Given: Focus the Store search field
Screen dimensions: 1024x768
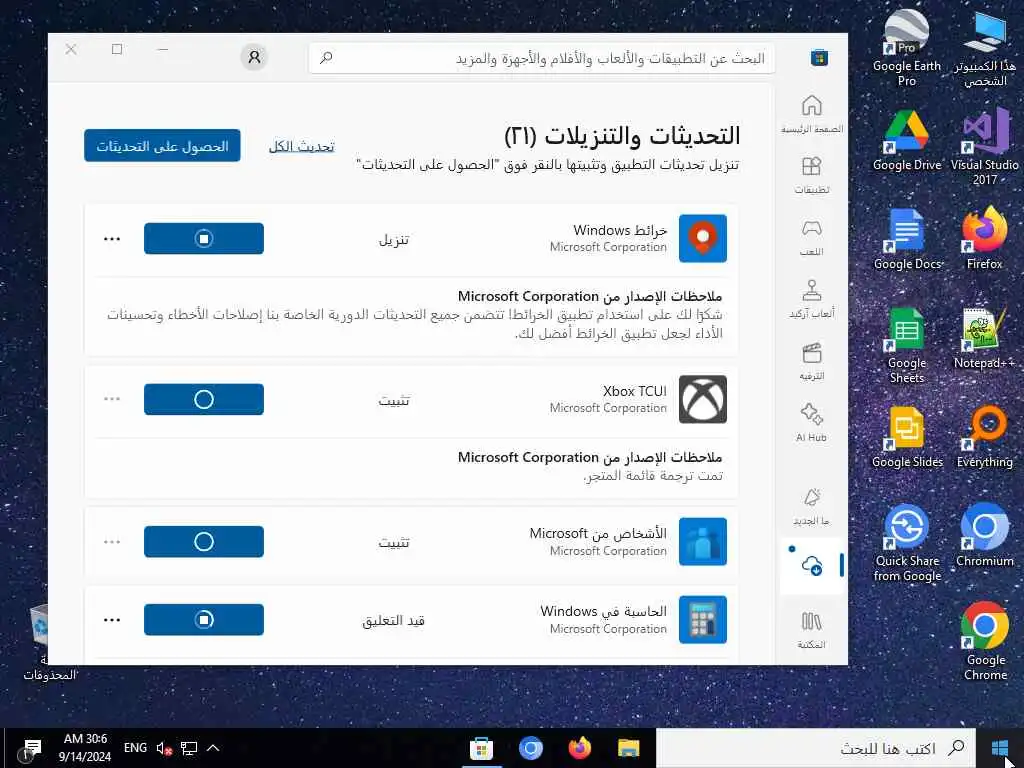Looking at the screenshot, I should (x=541, y=58).
